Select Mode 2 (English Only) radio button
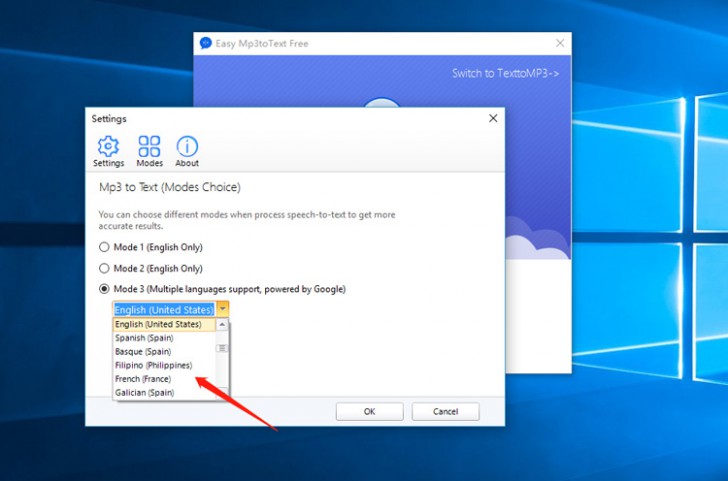728x481 pixels. click(x=104, y=268)
